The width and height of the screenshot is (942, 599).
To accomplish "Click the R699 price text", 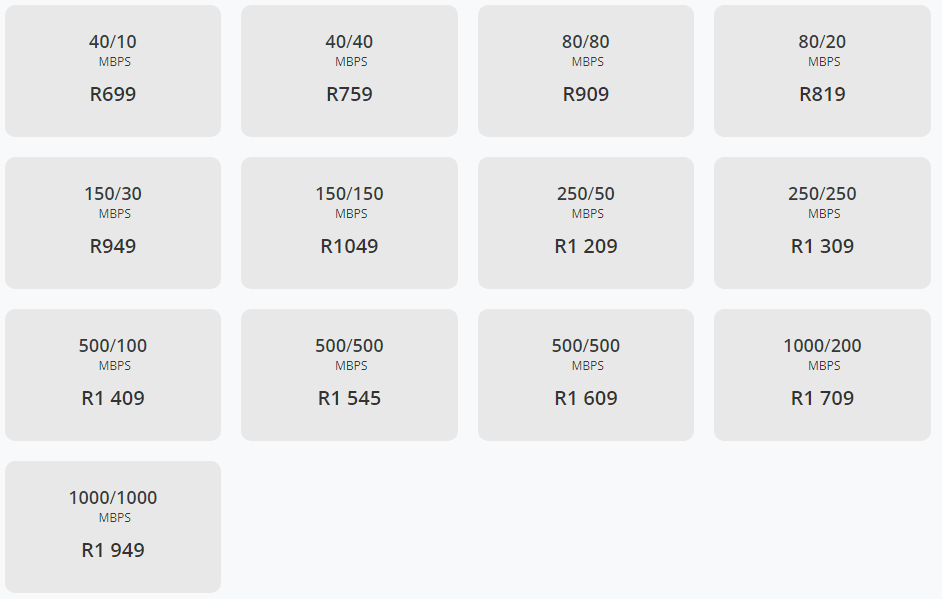I will [113, 95].
